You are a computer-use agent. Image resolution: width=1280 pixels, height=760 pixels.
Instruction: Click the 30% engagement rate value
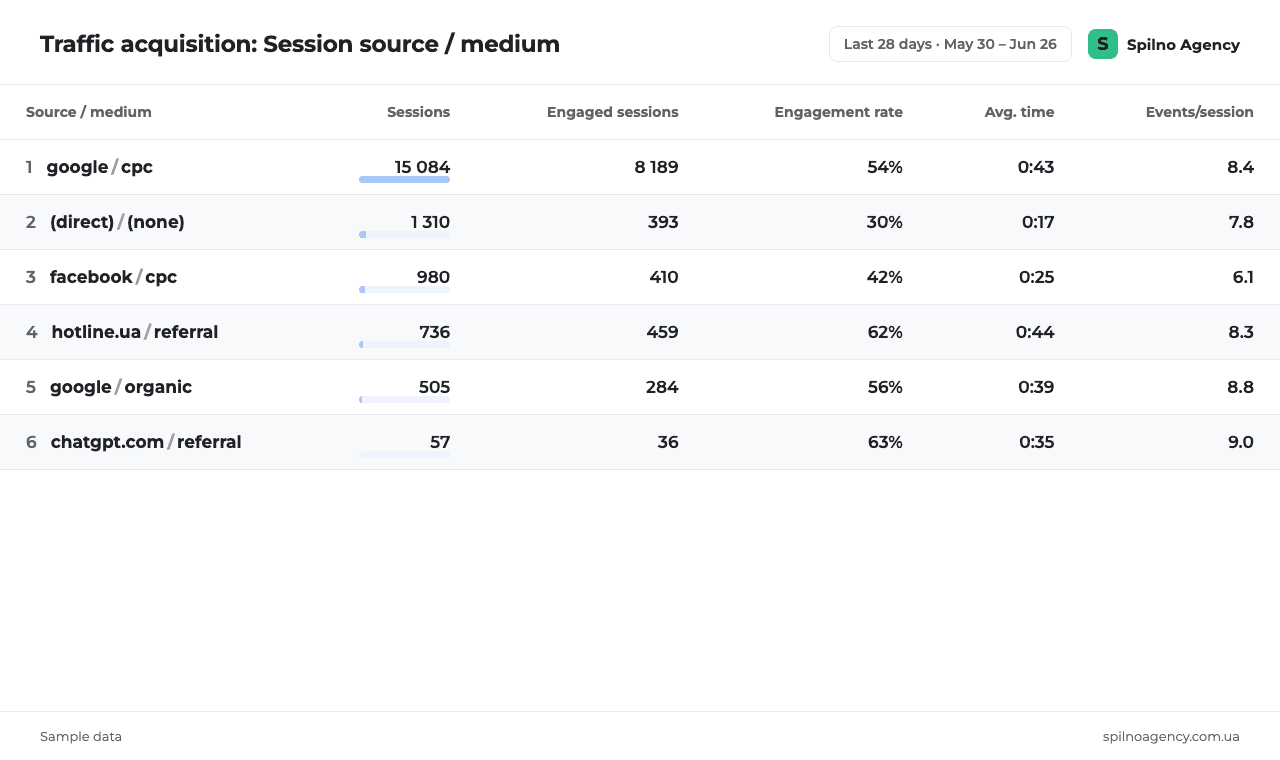pyautogui.click(x=884, y=222)
